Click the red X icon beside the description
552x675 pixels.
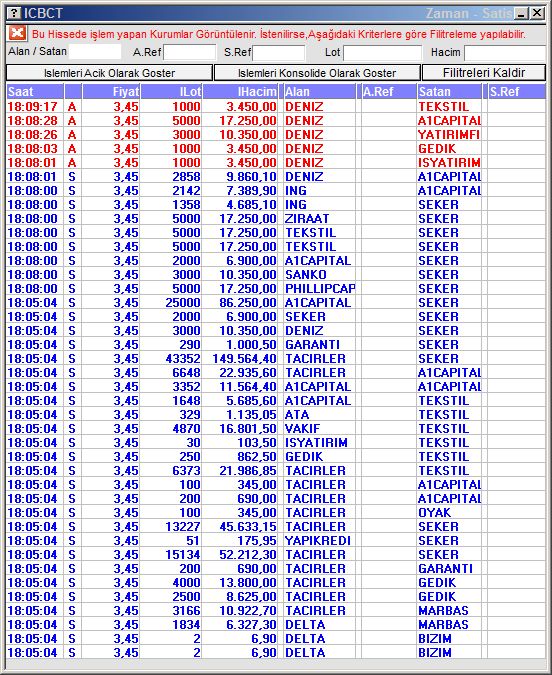[17, 33]
